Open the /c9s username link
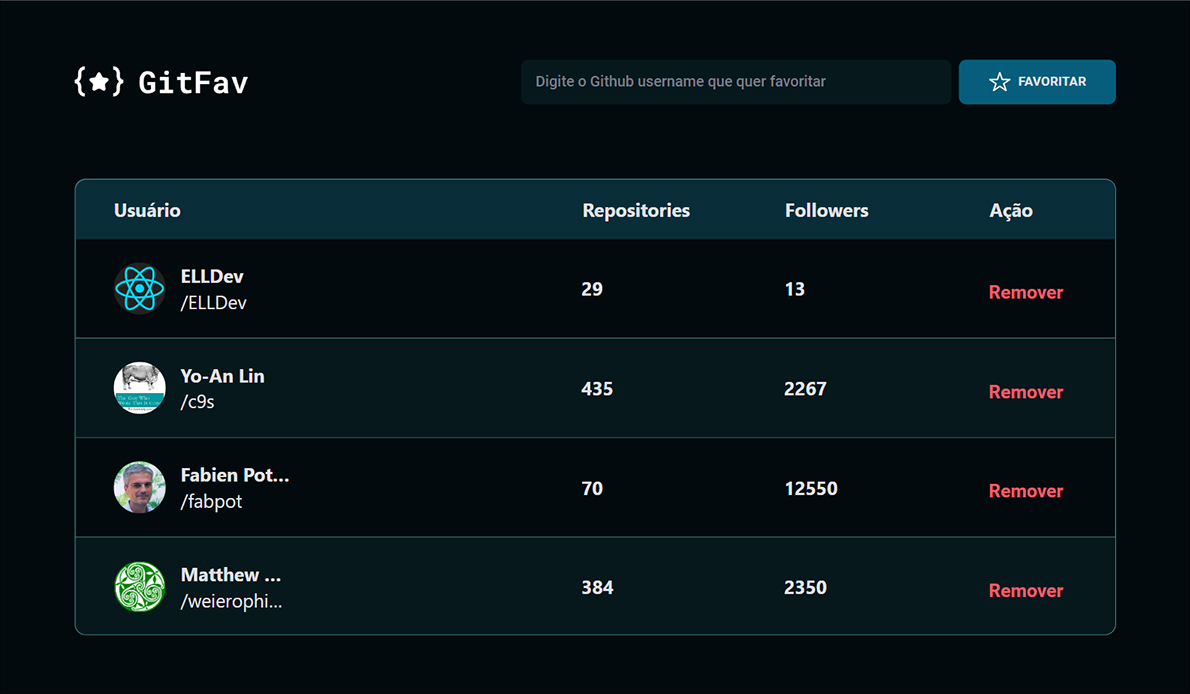This screenshot has width=1190, height=694. pyautogui.click(x=197, y=402)
